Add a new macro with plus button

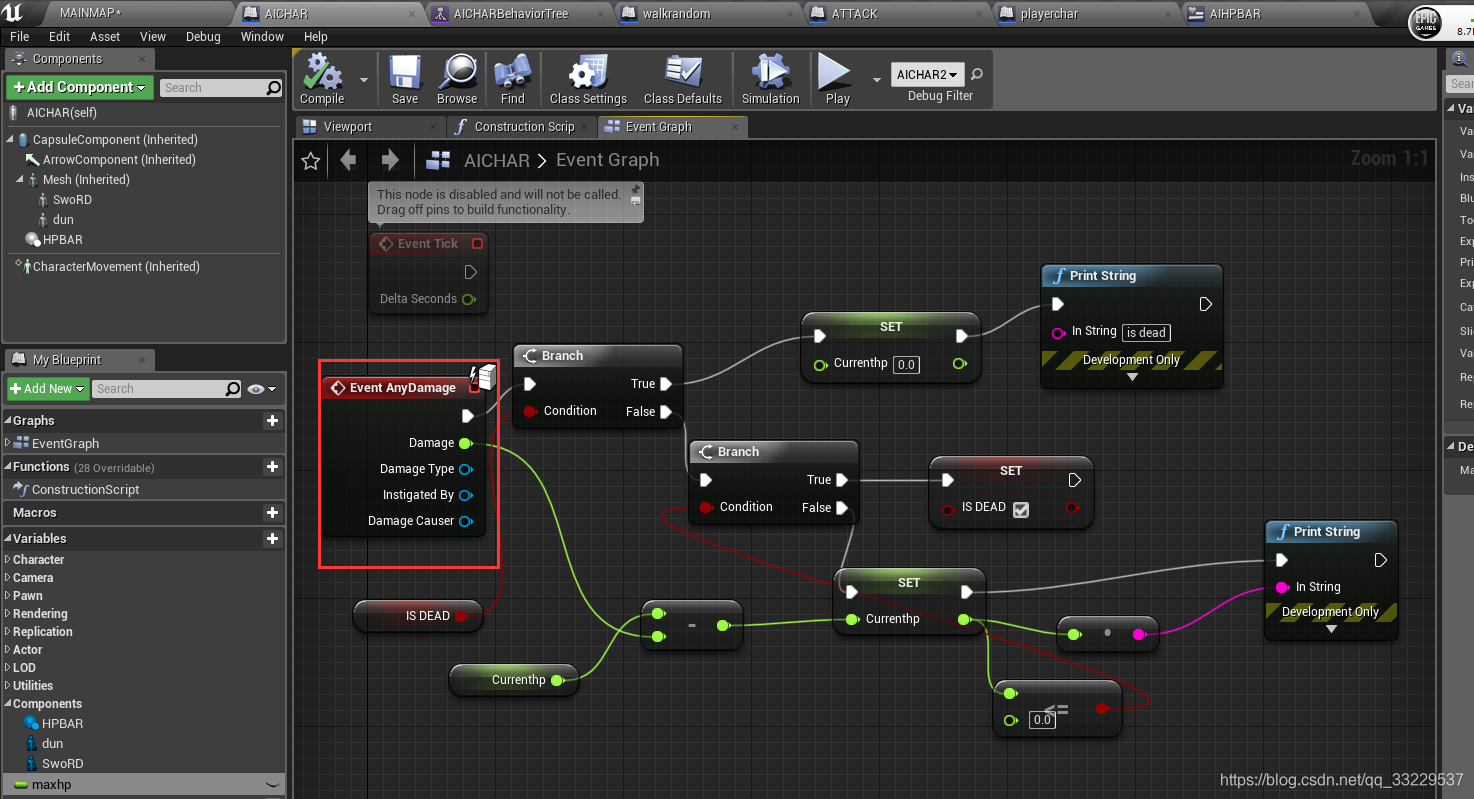(x=272, y=513)
